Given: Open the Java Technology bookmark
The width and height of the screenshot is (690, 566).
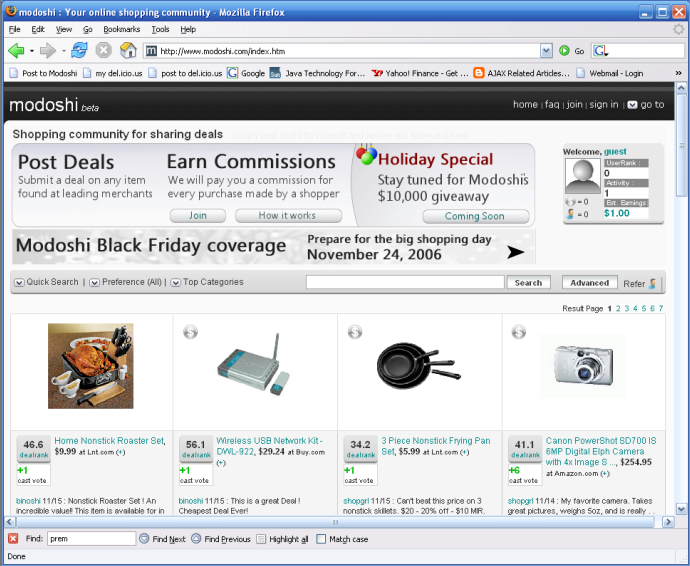Looking at the screenshot, I should [317, 73].
